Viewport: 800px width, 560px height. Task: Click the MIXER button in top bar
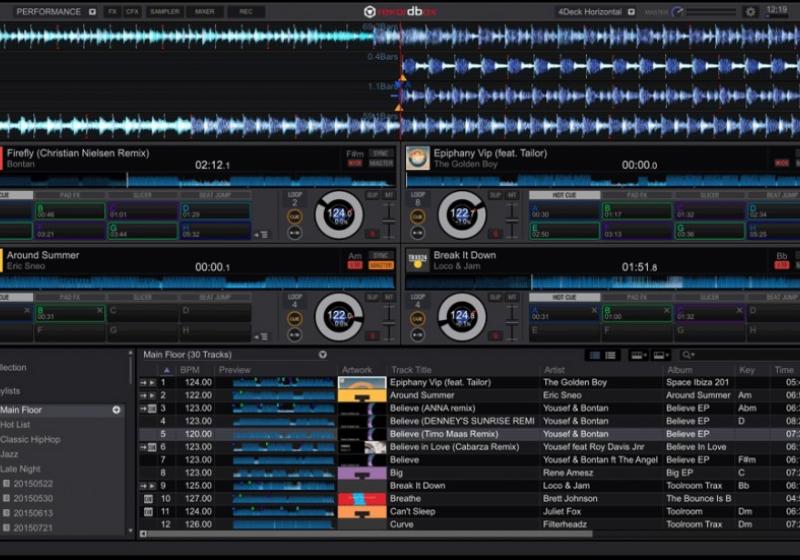coord(205,12)
